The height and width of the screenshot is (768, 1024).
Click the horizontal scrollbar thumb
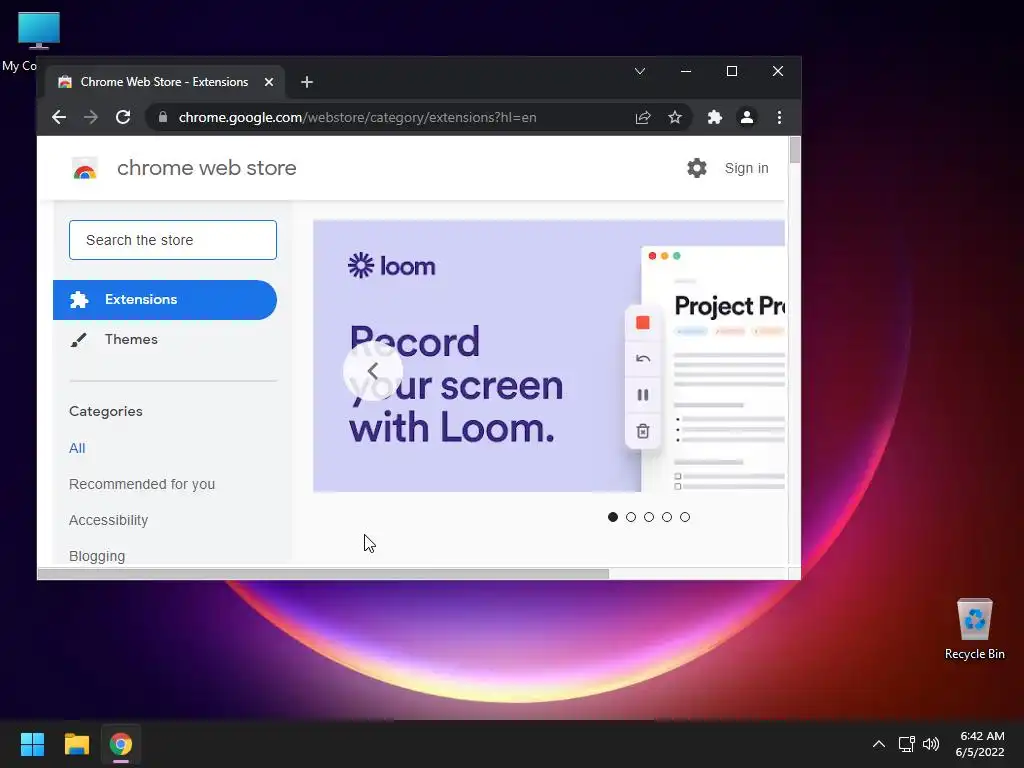(323, 574)
